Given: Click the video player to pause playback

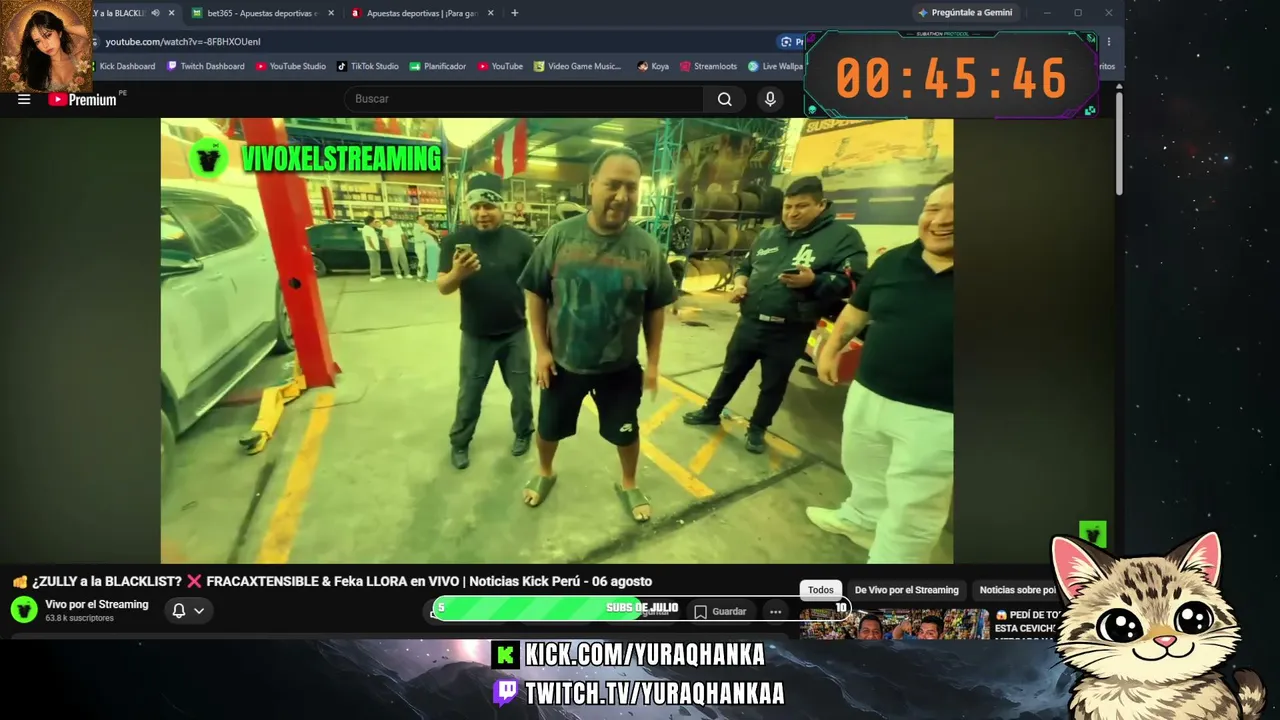Looking at the screenshot, I should pos(557,341).
